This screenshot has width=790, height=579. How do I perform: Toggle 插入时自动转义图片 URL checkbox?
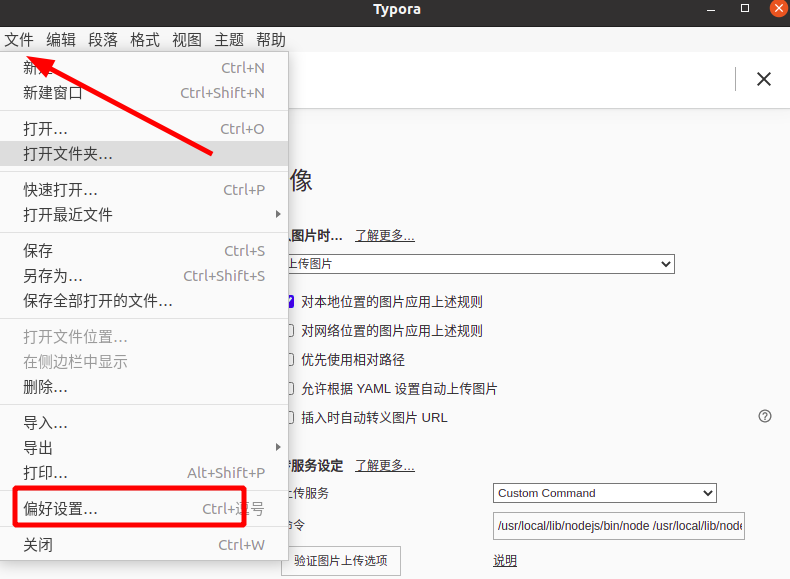tap(291, 417)
